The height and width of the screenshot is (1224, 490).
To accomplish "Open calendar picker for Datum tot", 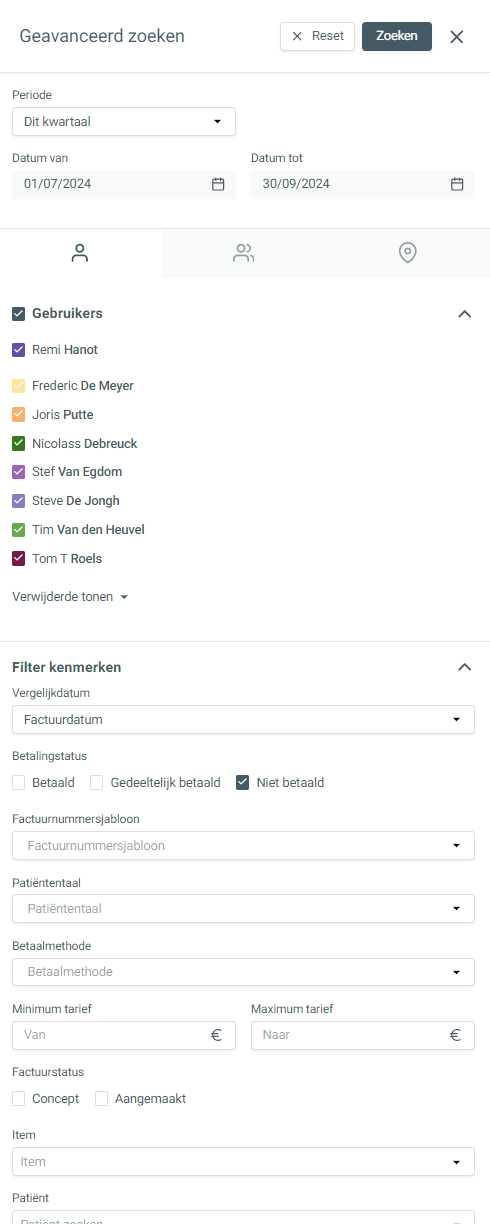I will coord(457,184).
